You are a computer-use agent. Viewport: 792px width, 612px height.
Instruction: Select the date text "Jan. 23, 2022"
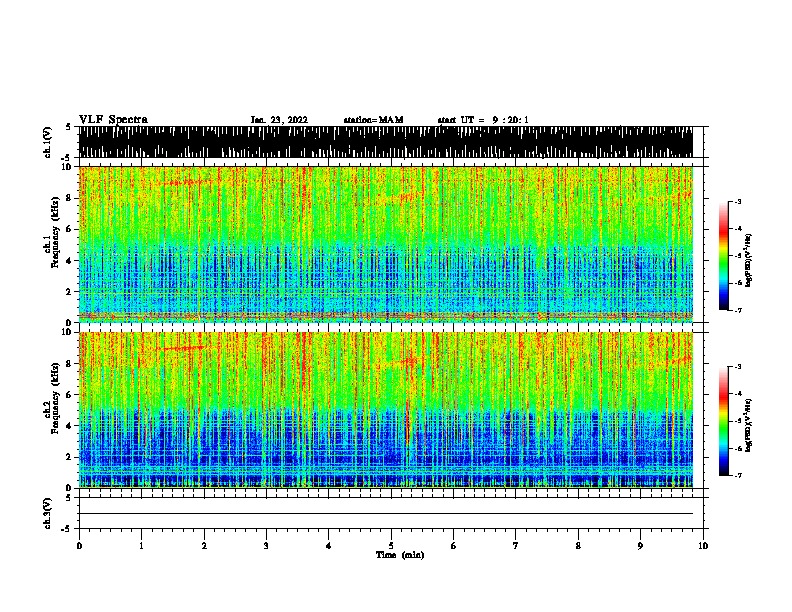[x=279, y=120]
